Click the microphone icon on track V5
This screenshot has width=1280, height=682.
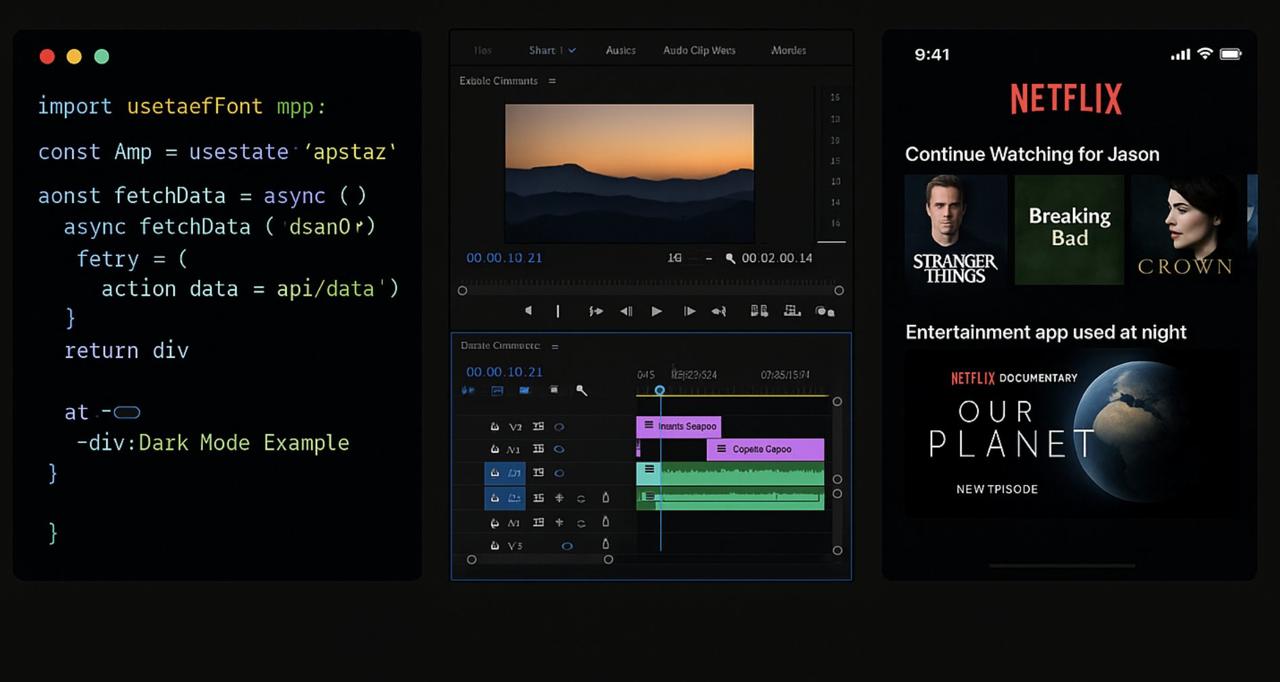click(x=605, y=546)
